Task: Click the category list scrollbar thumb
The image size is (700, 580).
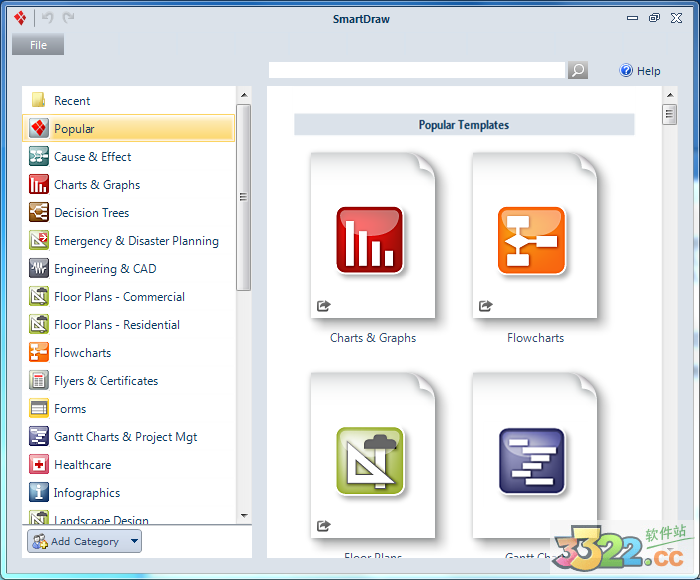Action: coord(243,197)
